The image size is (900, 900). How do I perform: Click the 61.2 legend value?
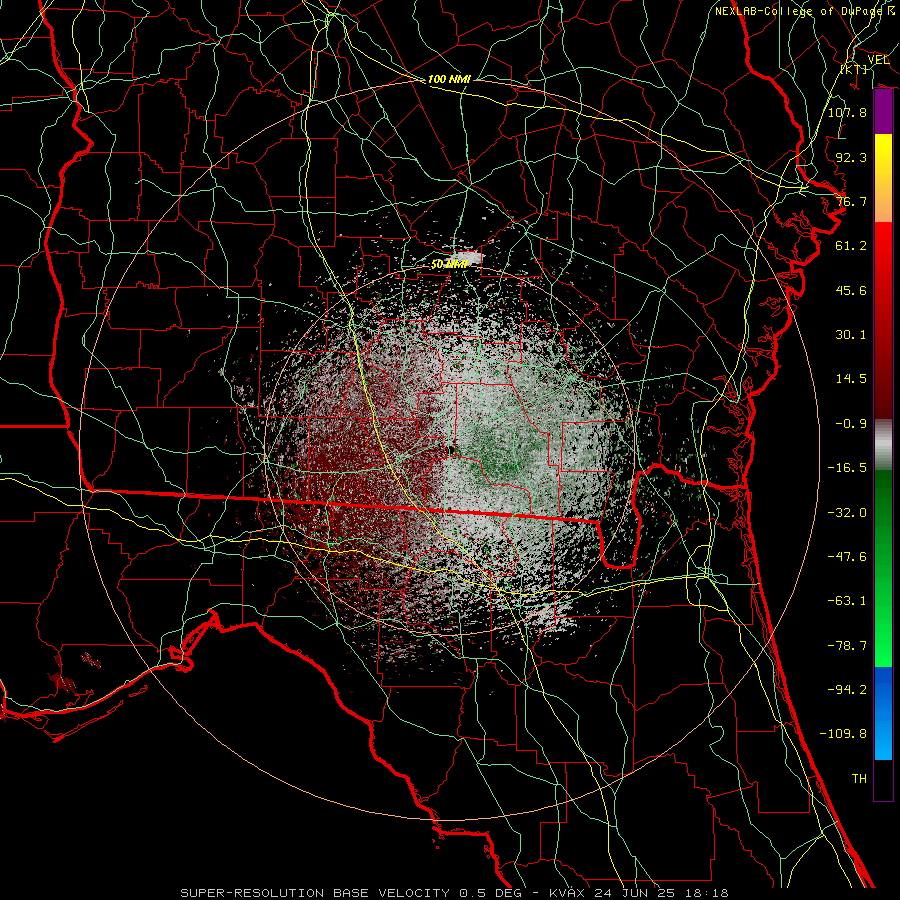pos(851,246)
